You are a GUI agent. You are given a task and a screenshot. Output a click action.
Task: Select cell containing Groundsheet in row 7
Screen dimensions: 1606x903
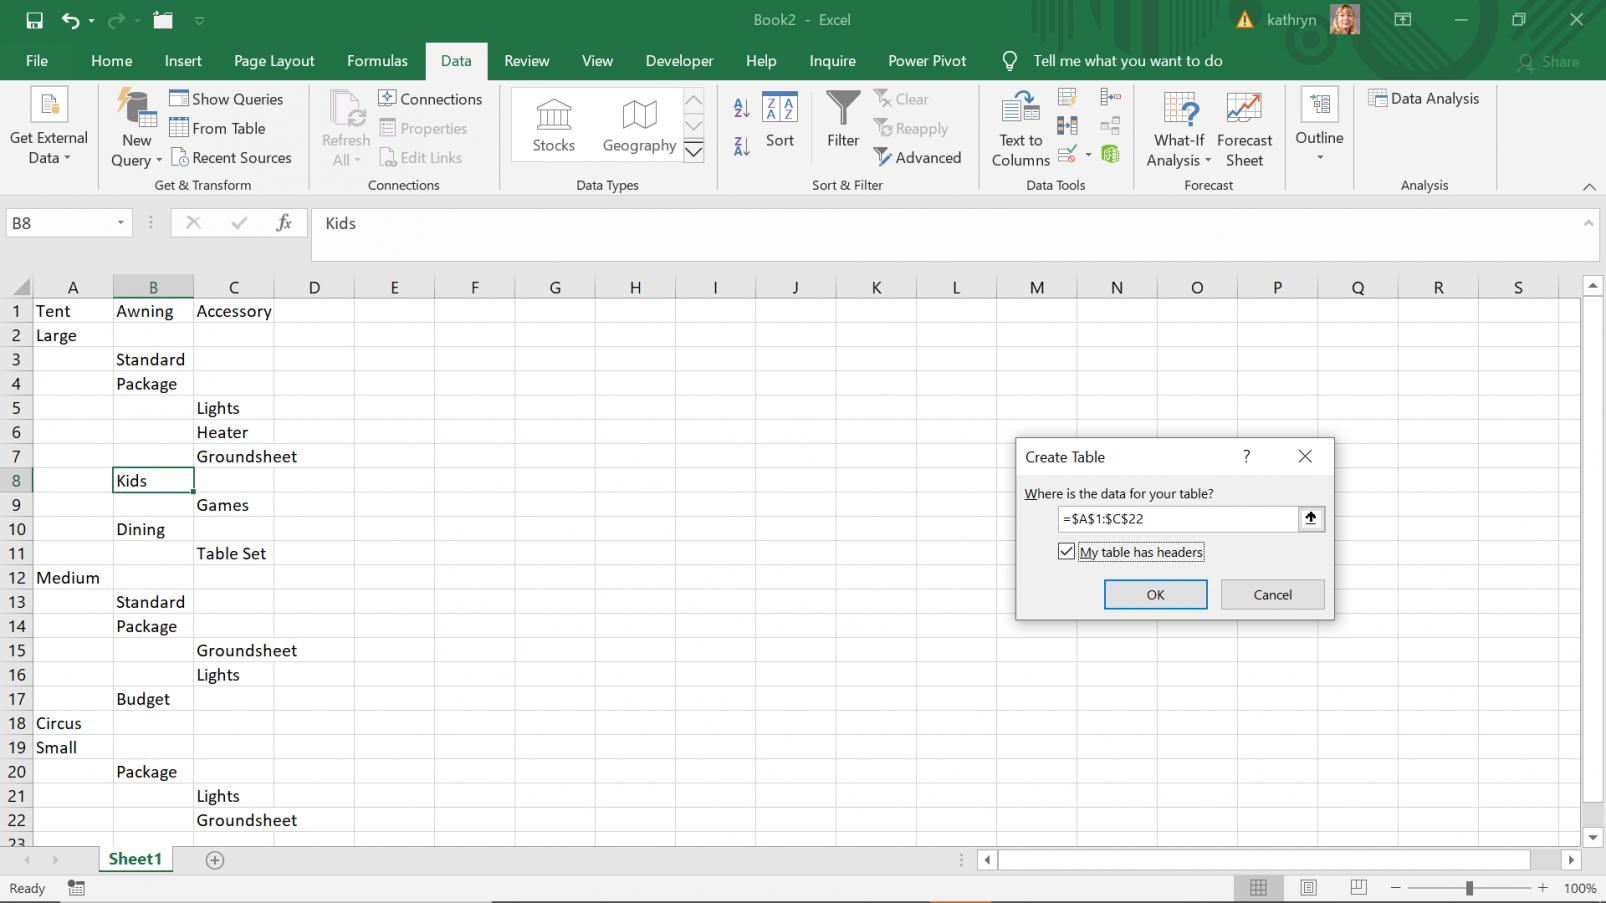234,456
